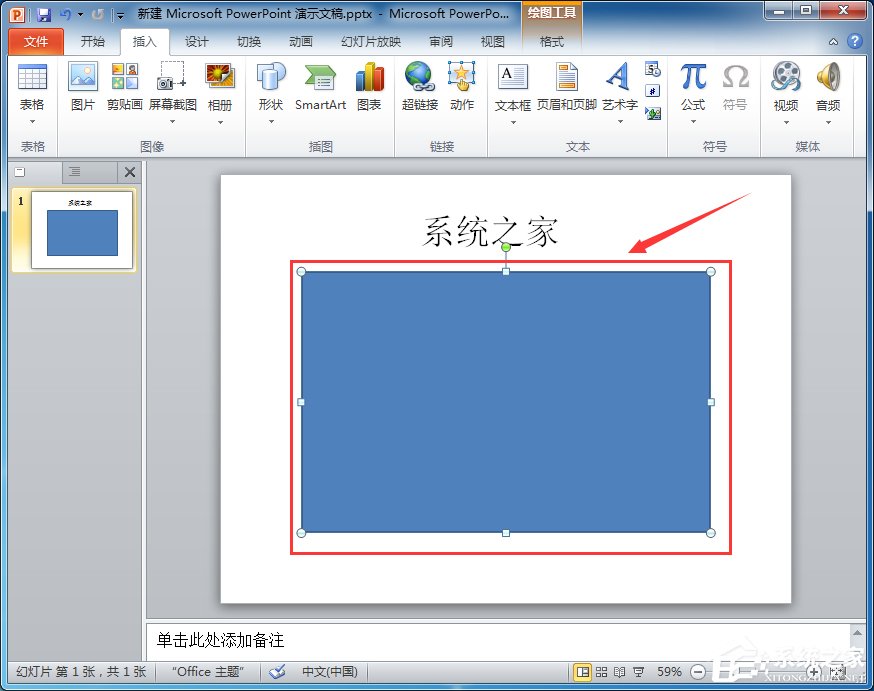Switch to 幻灯片浏览 slide sorter view

[x=602, y=672]
